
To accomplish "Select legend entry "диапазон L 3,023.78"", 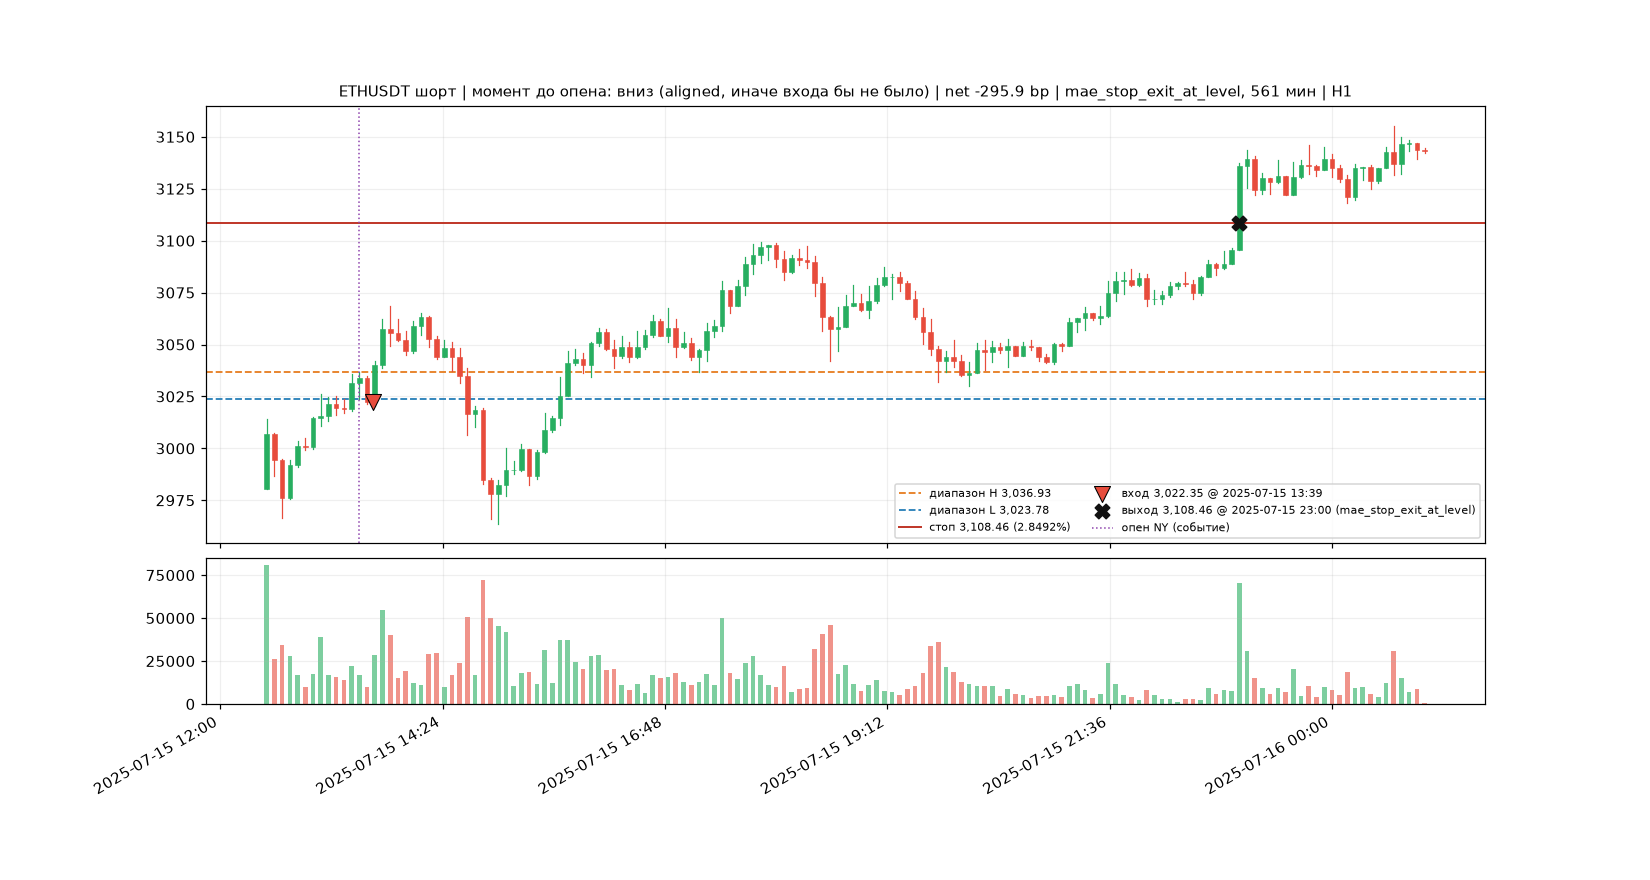I will pyautogui.click(x=989, y=510).
